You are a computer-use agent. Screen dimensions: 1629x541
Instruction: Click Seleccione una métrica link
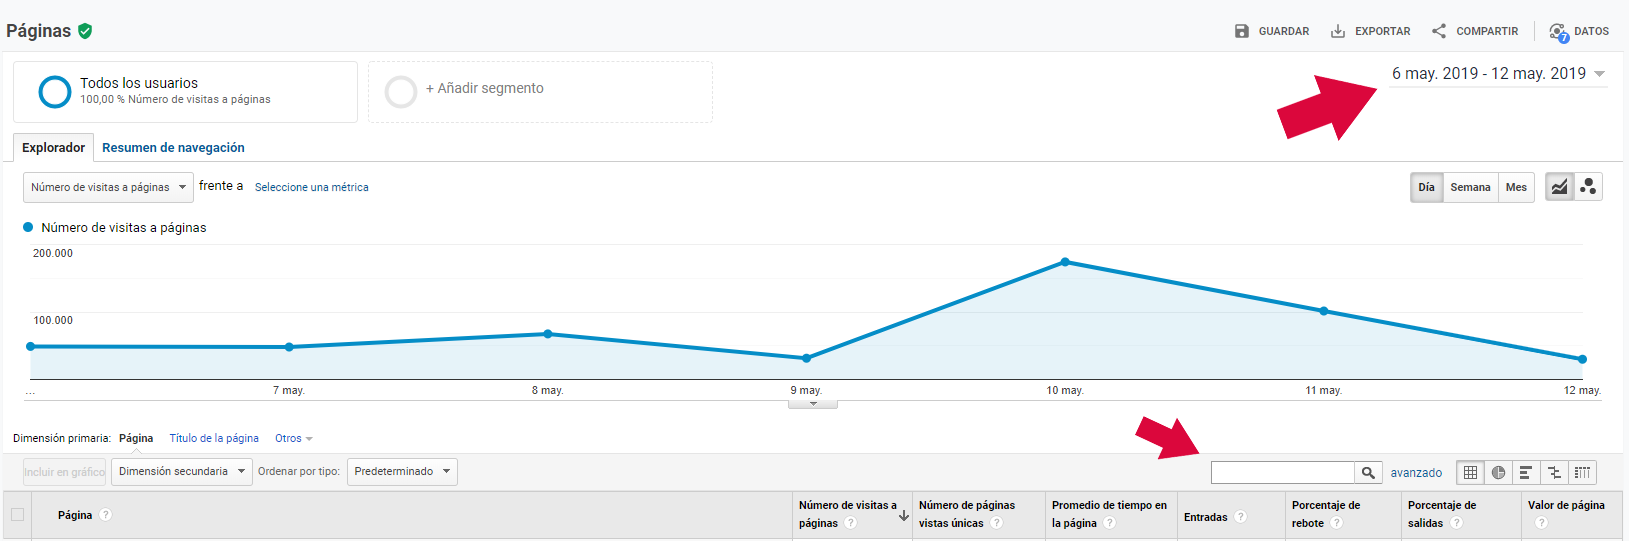point(311,187)
